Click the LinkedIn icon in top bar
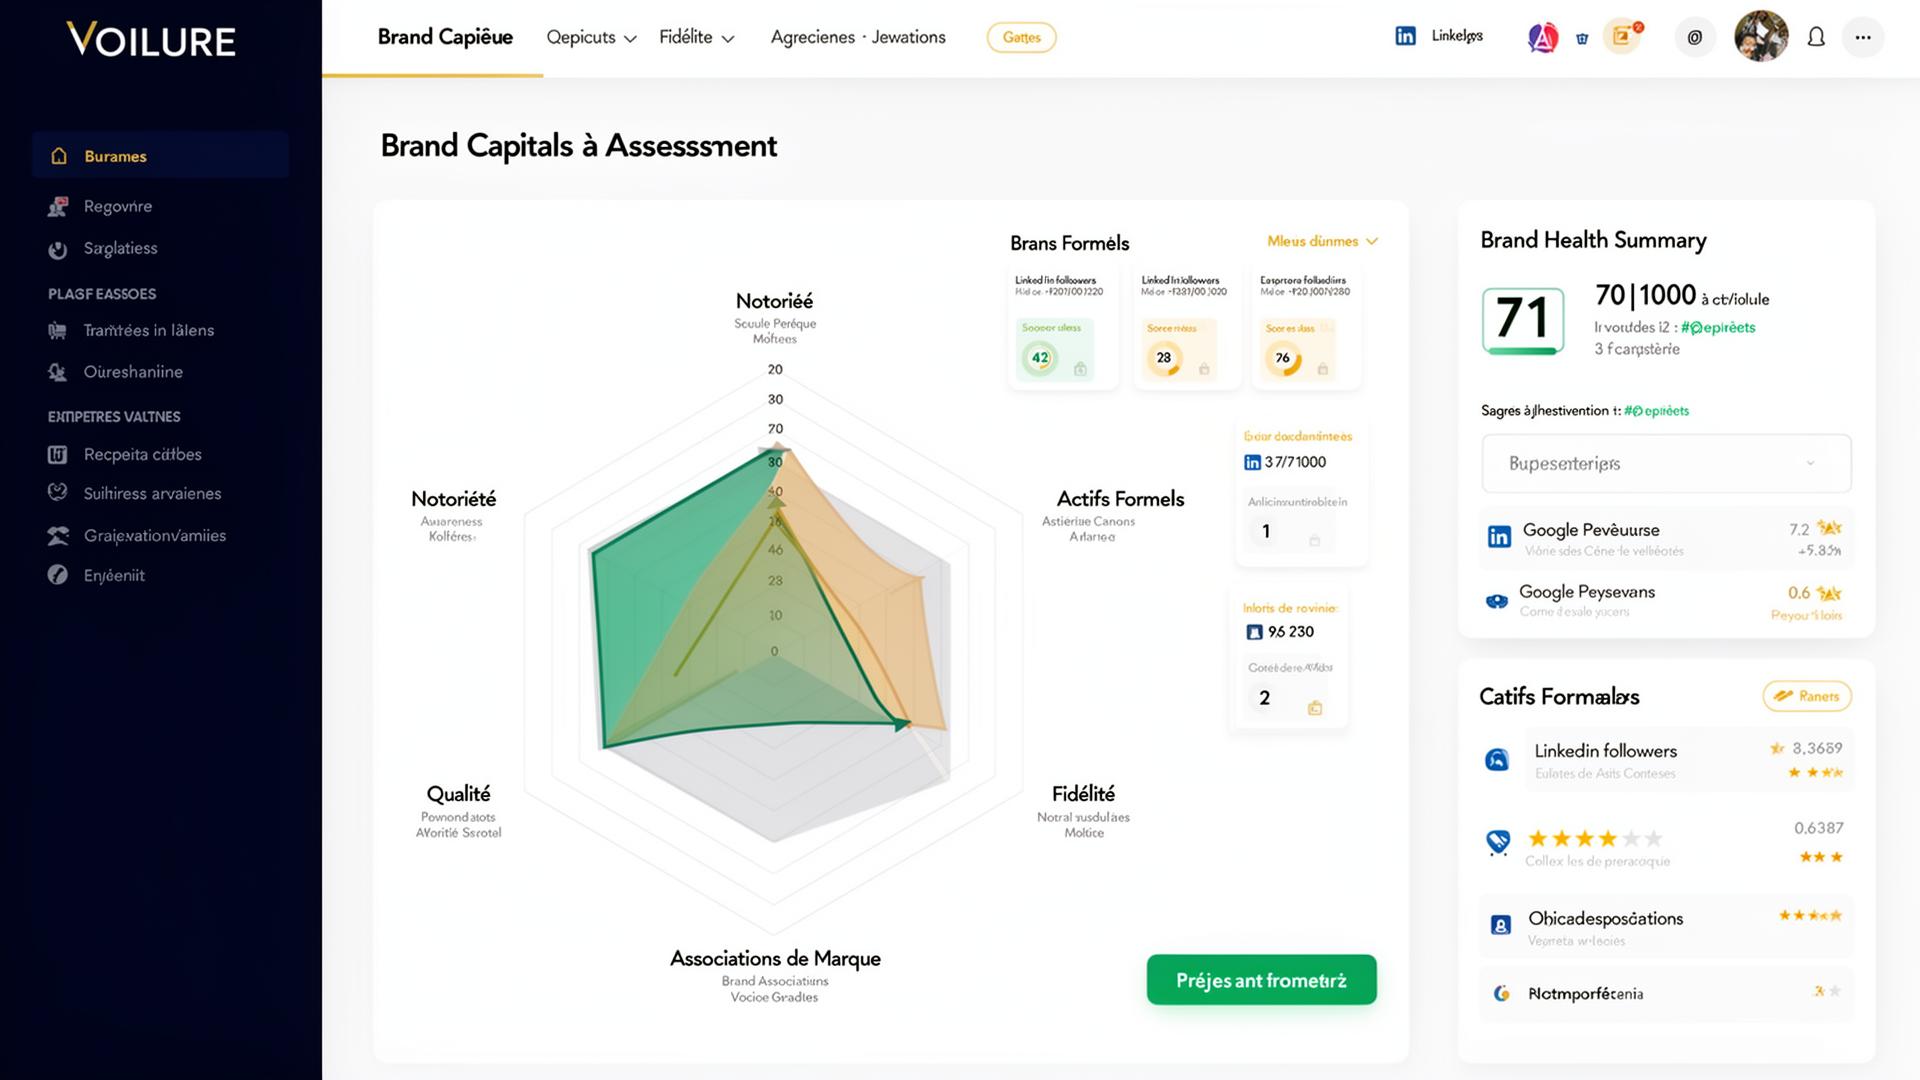This screenshot has width=1920, height=1080. tap(1405, 36)
